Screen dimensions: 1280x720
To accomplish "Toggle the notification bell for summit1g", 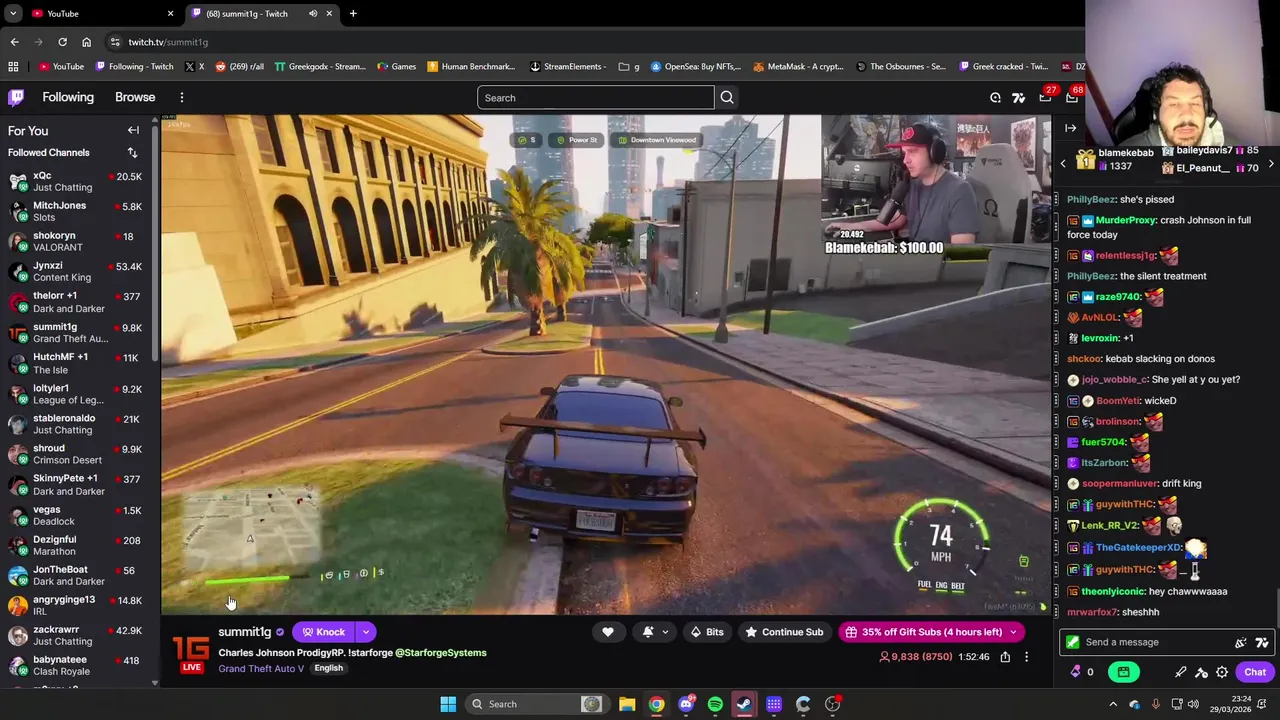I will [648, 632].
